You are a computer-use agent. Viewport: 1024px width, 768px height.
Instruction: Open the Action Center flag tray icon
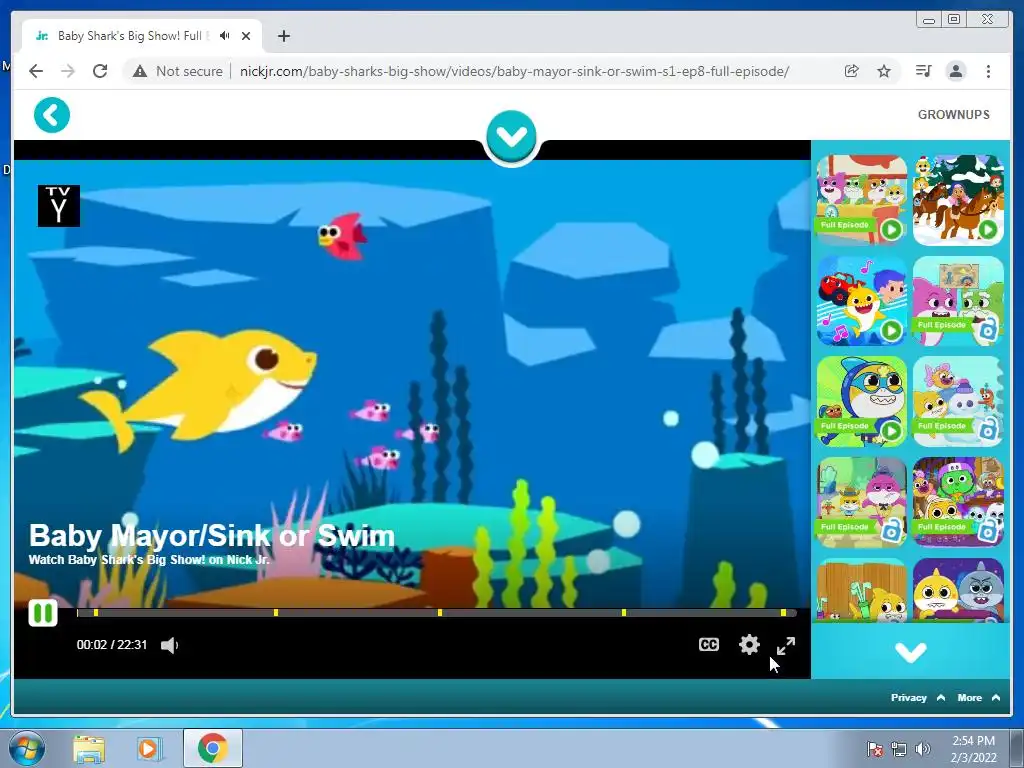coord(874,749)
